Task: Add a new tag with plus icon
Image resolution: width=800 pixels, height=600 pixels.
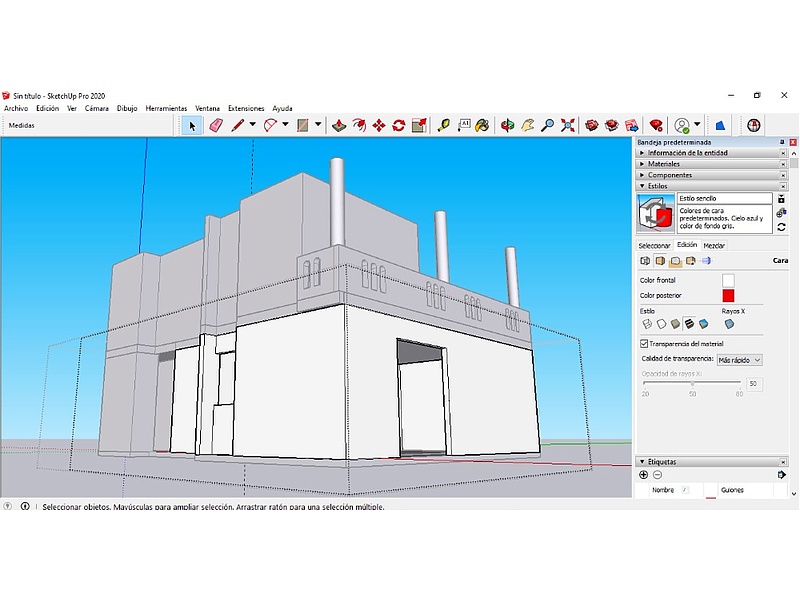Action: coord(644,475)
